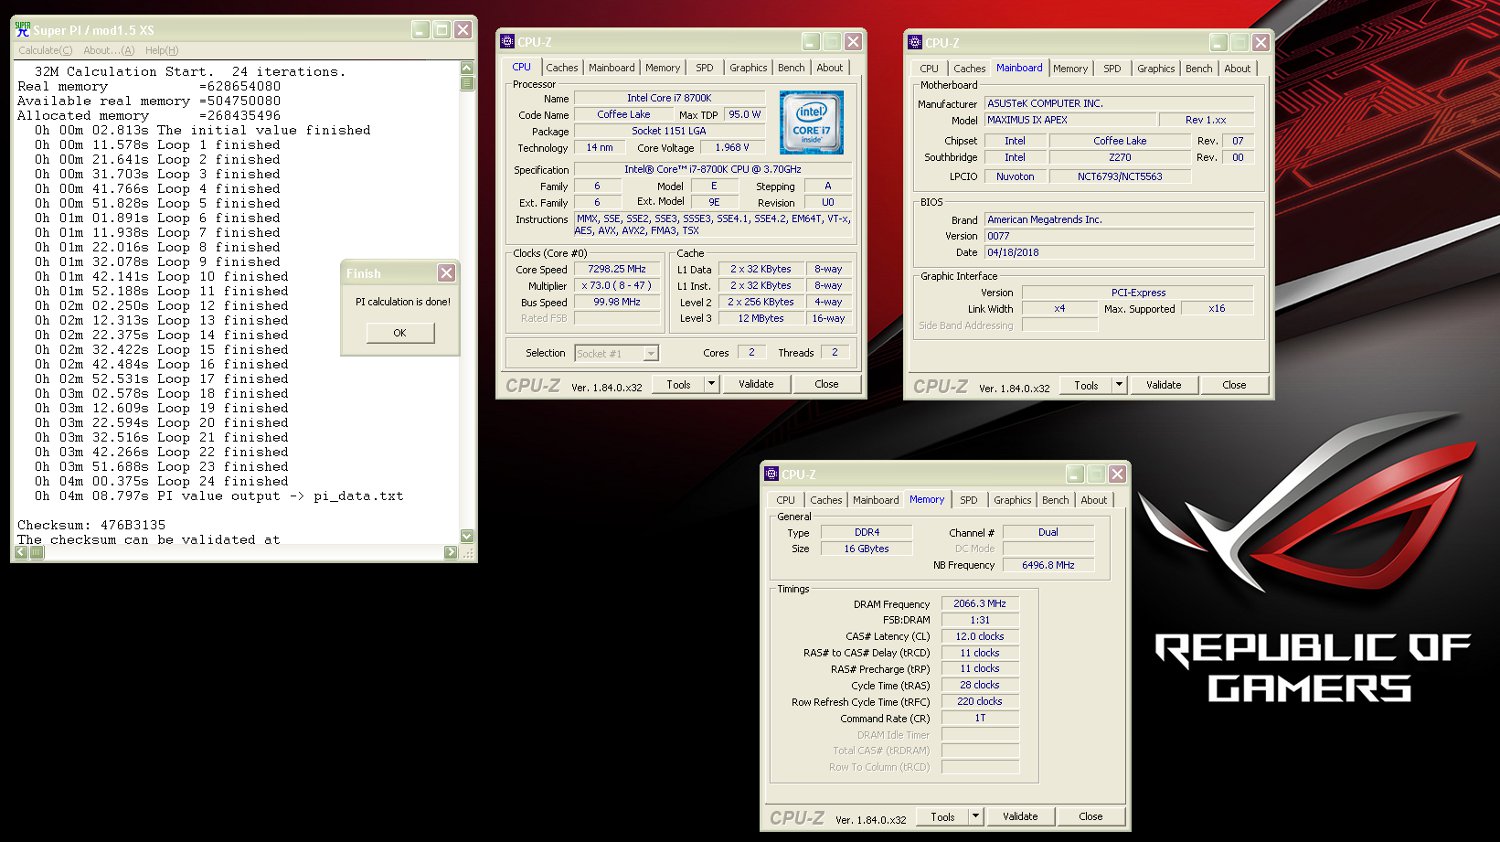Open Memory tab in Mainboard window
The image size is (1500, 842).
coord(1070,69)
